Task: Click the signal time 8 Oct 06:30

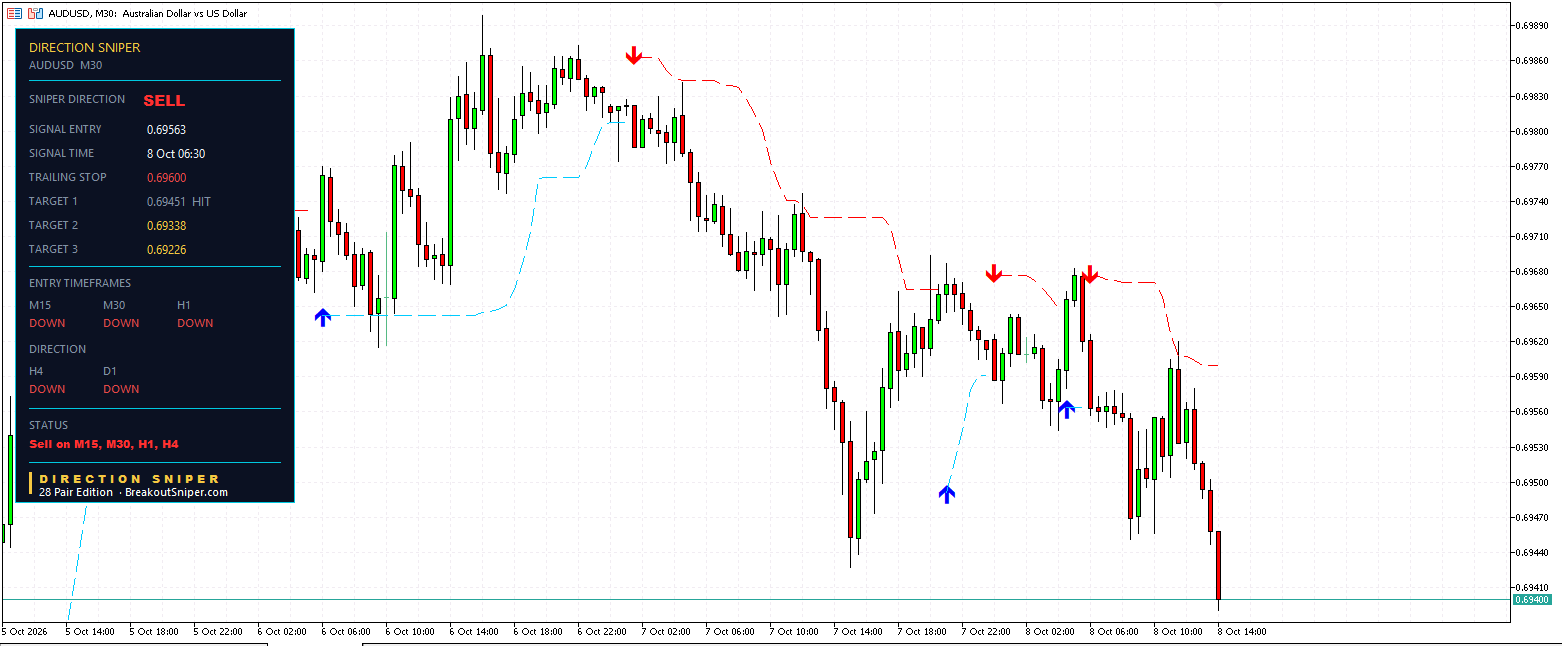Action: (176, 153)
